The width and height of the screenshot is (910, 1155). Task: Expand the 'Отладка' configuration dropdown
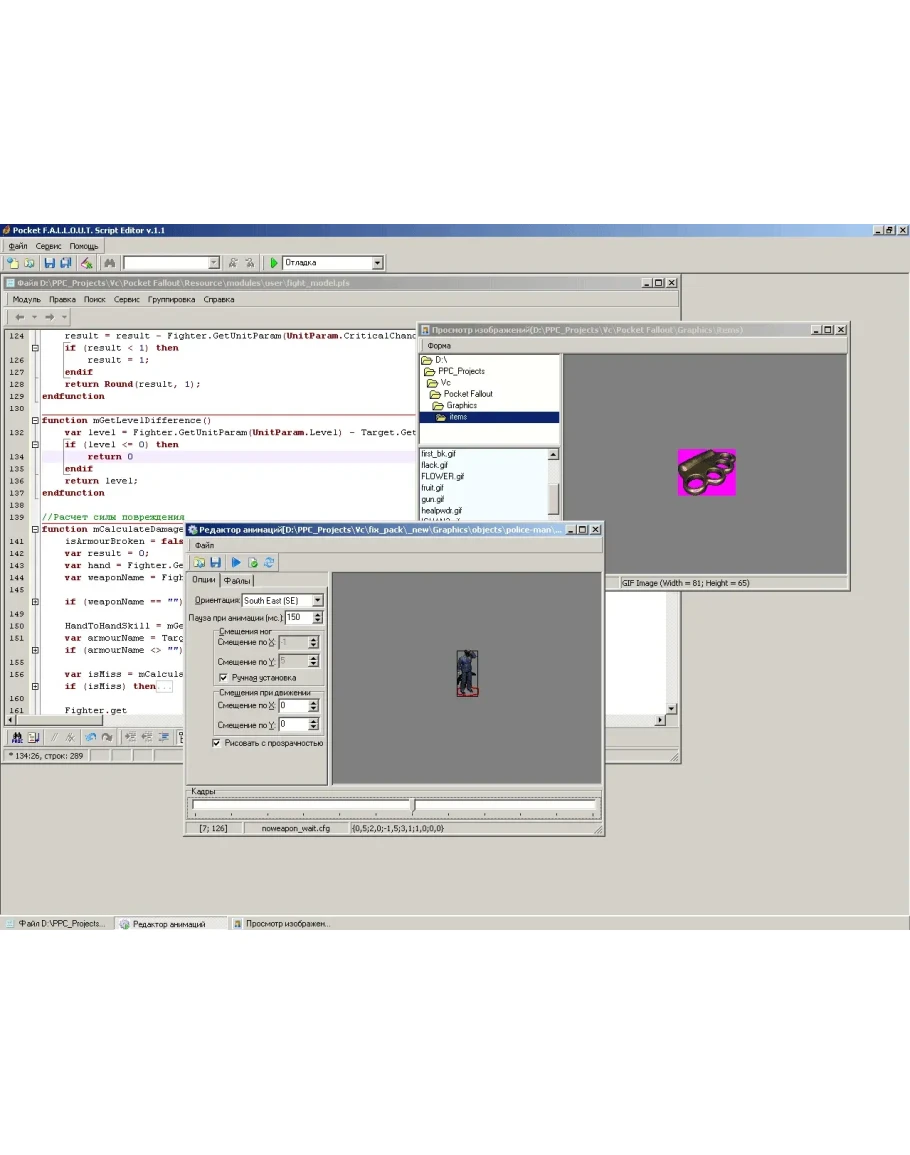(x=377, y=263)
